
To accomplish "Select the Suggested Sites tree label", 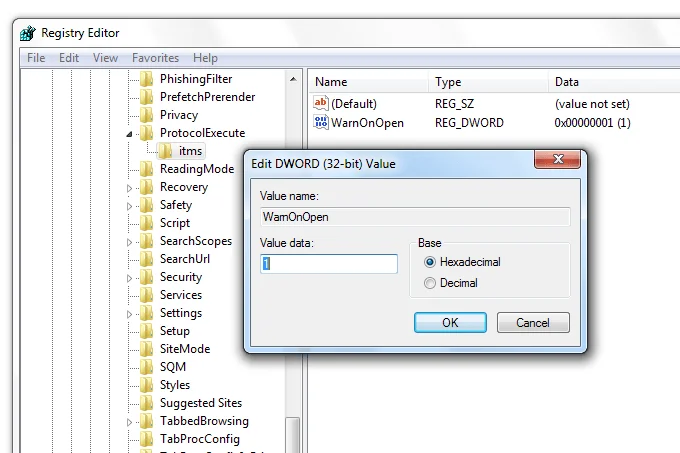I will tap(201, 403).
